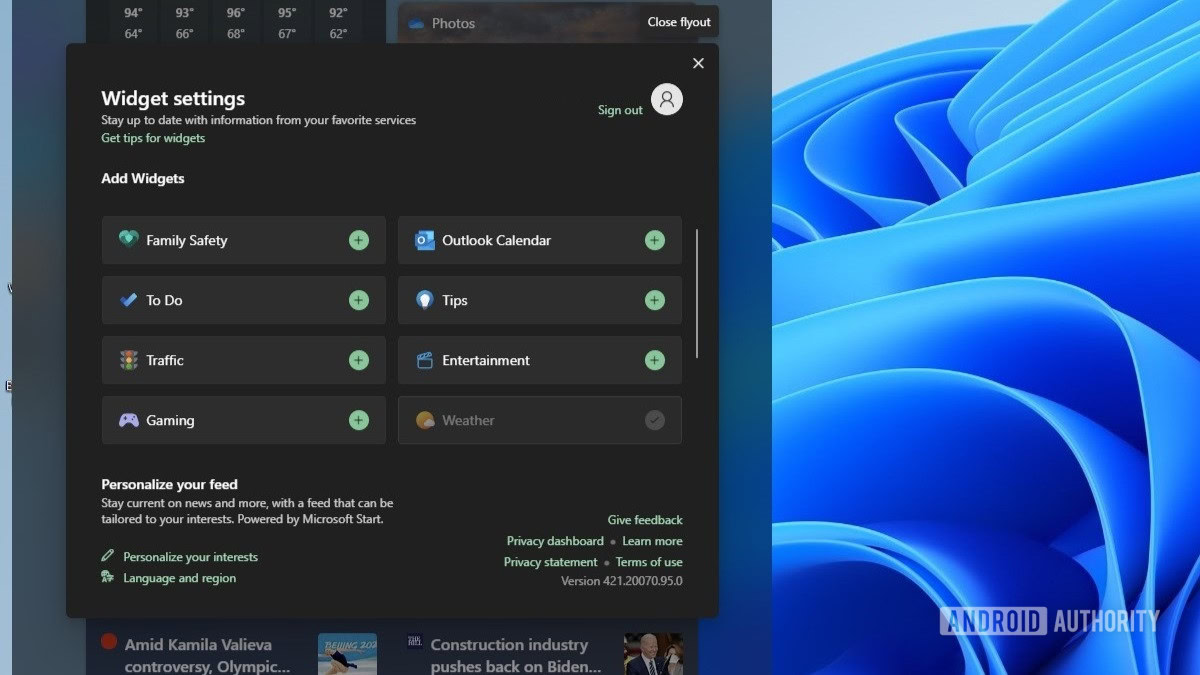
Task: Open the Privacy statement link
Action: pyautogui.click(x=550, y=562)
